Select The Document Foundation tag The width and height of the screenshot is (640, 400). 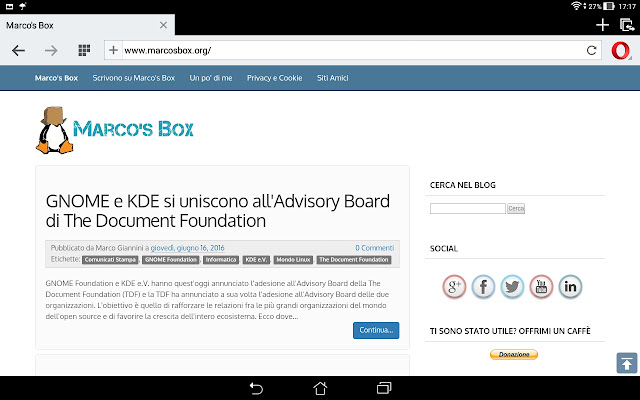click(354, 260)
